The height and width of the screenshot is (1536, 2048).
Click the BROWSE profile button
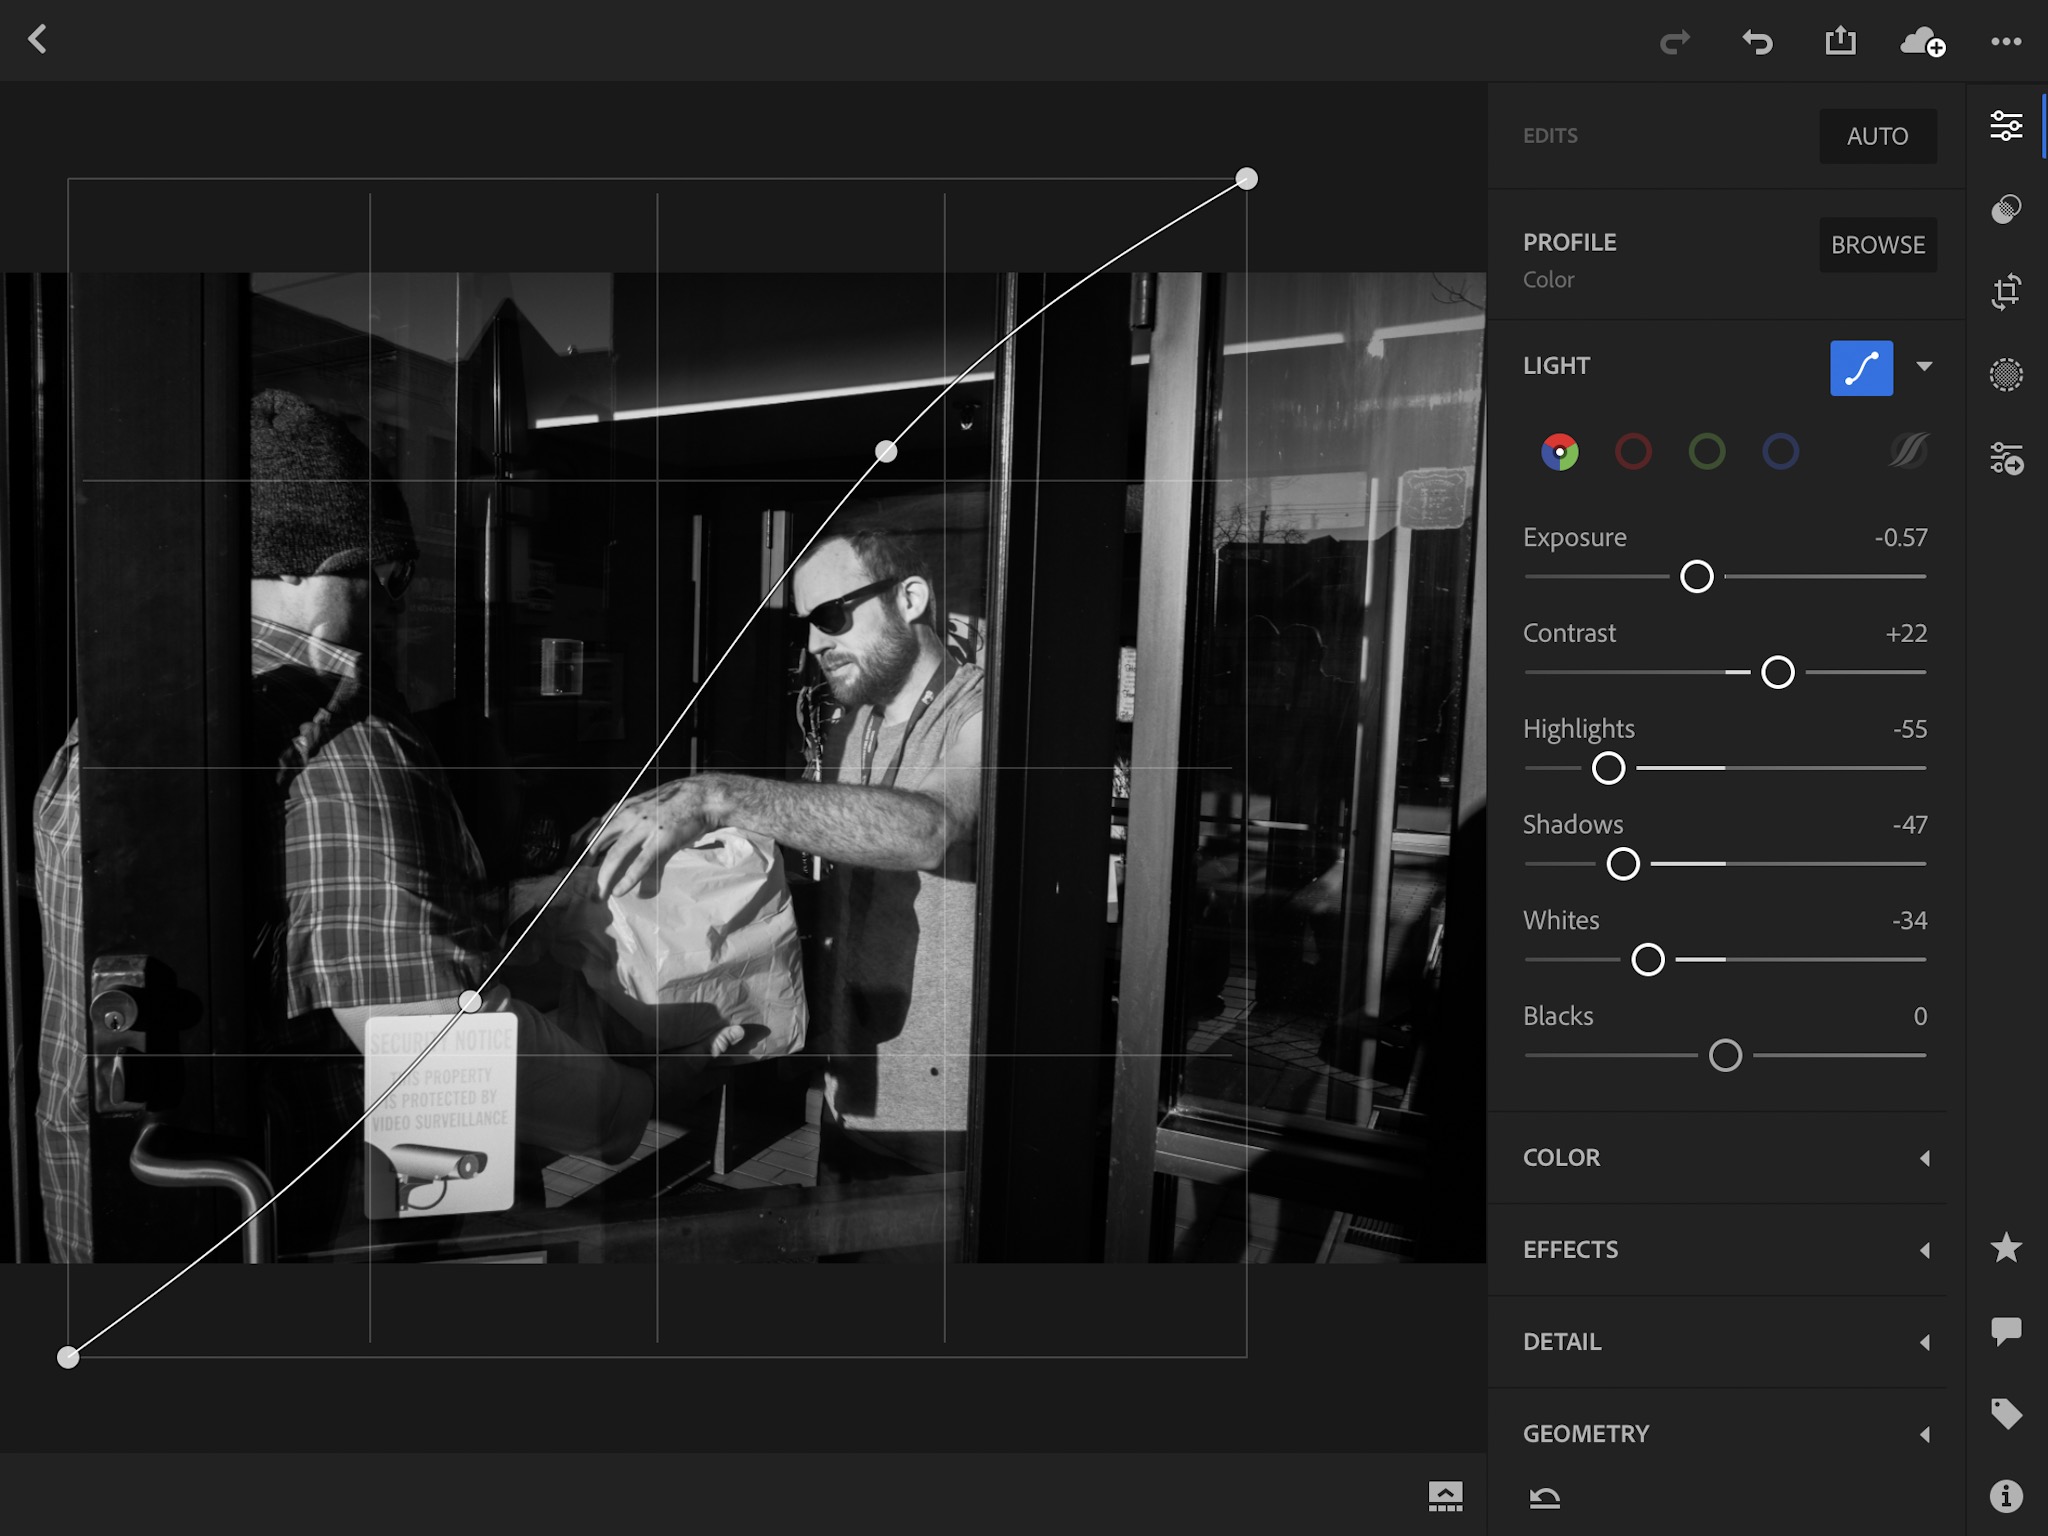[1877, 245]
